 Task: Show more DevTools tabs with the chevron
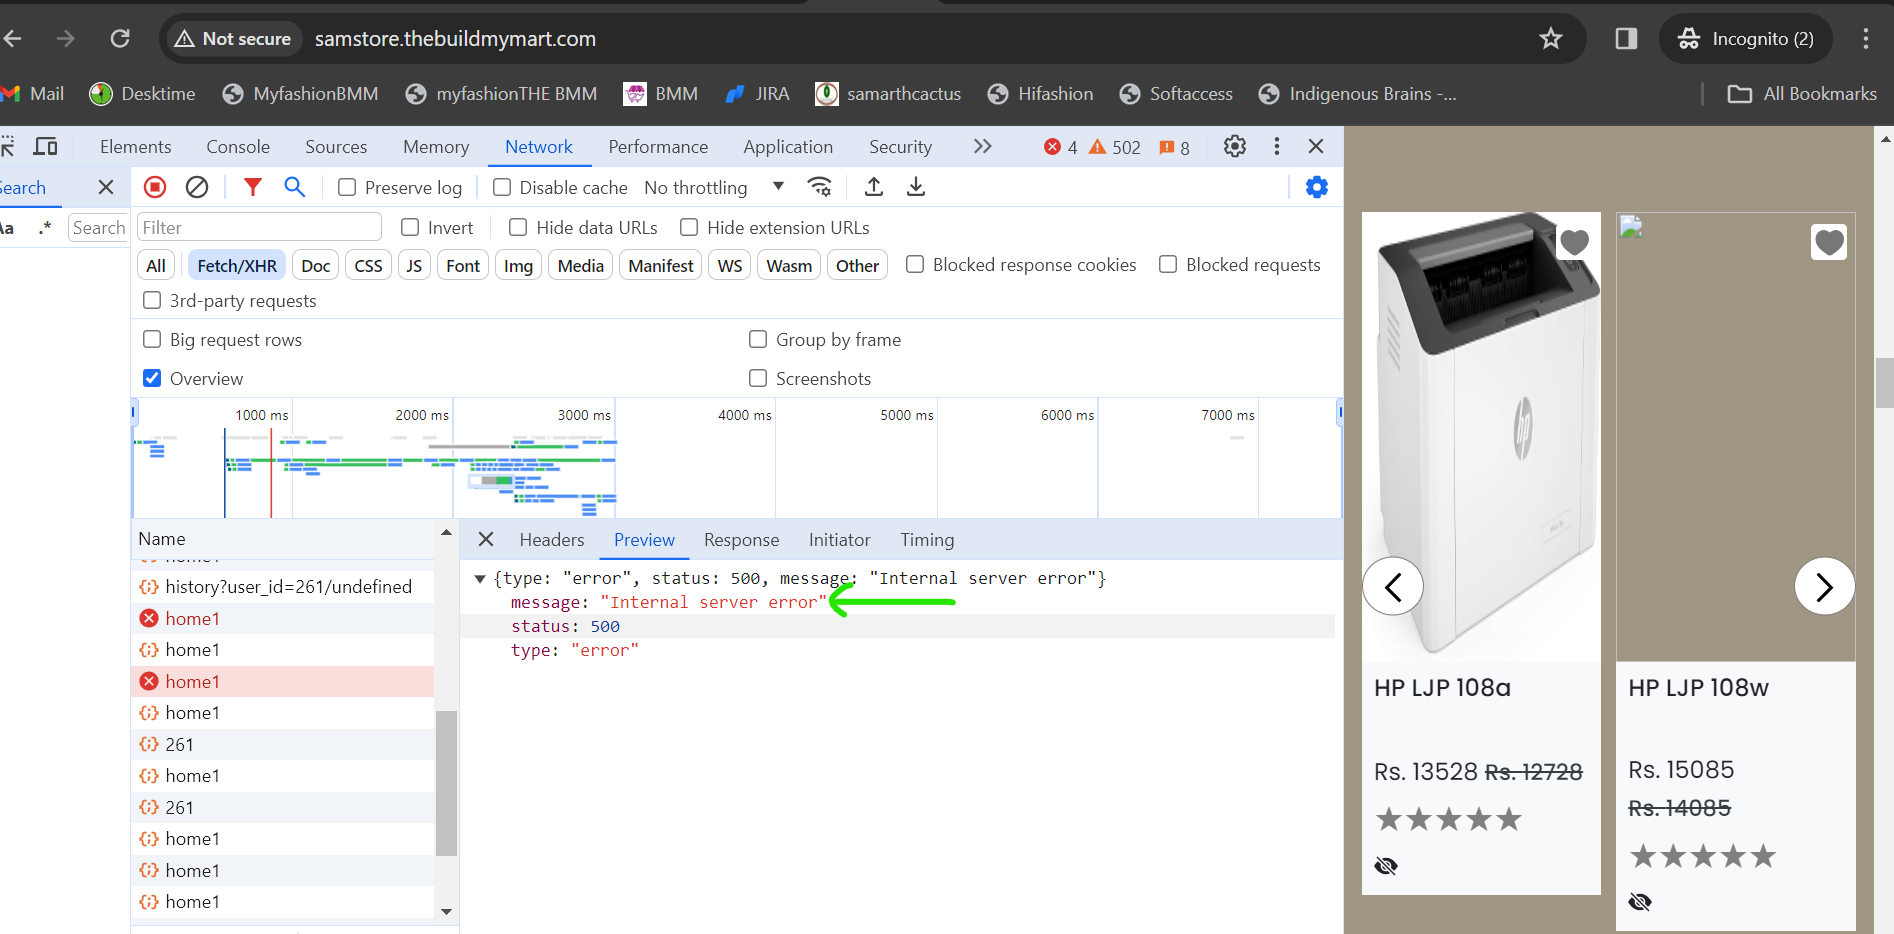point(983,147)
